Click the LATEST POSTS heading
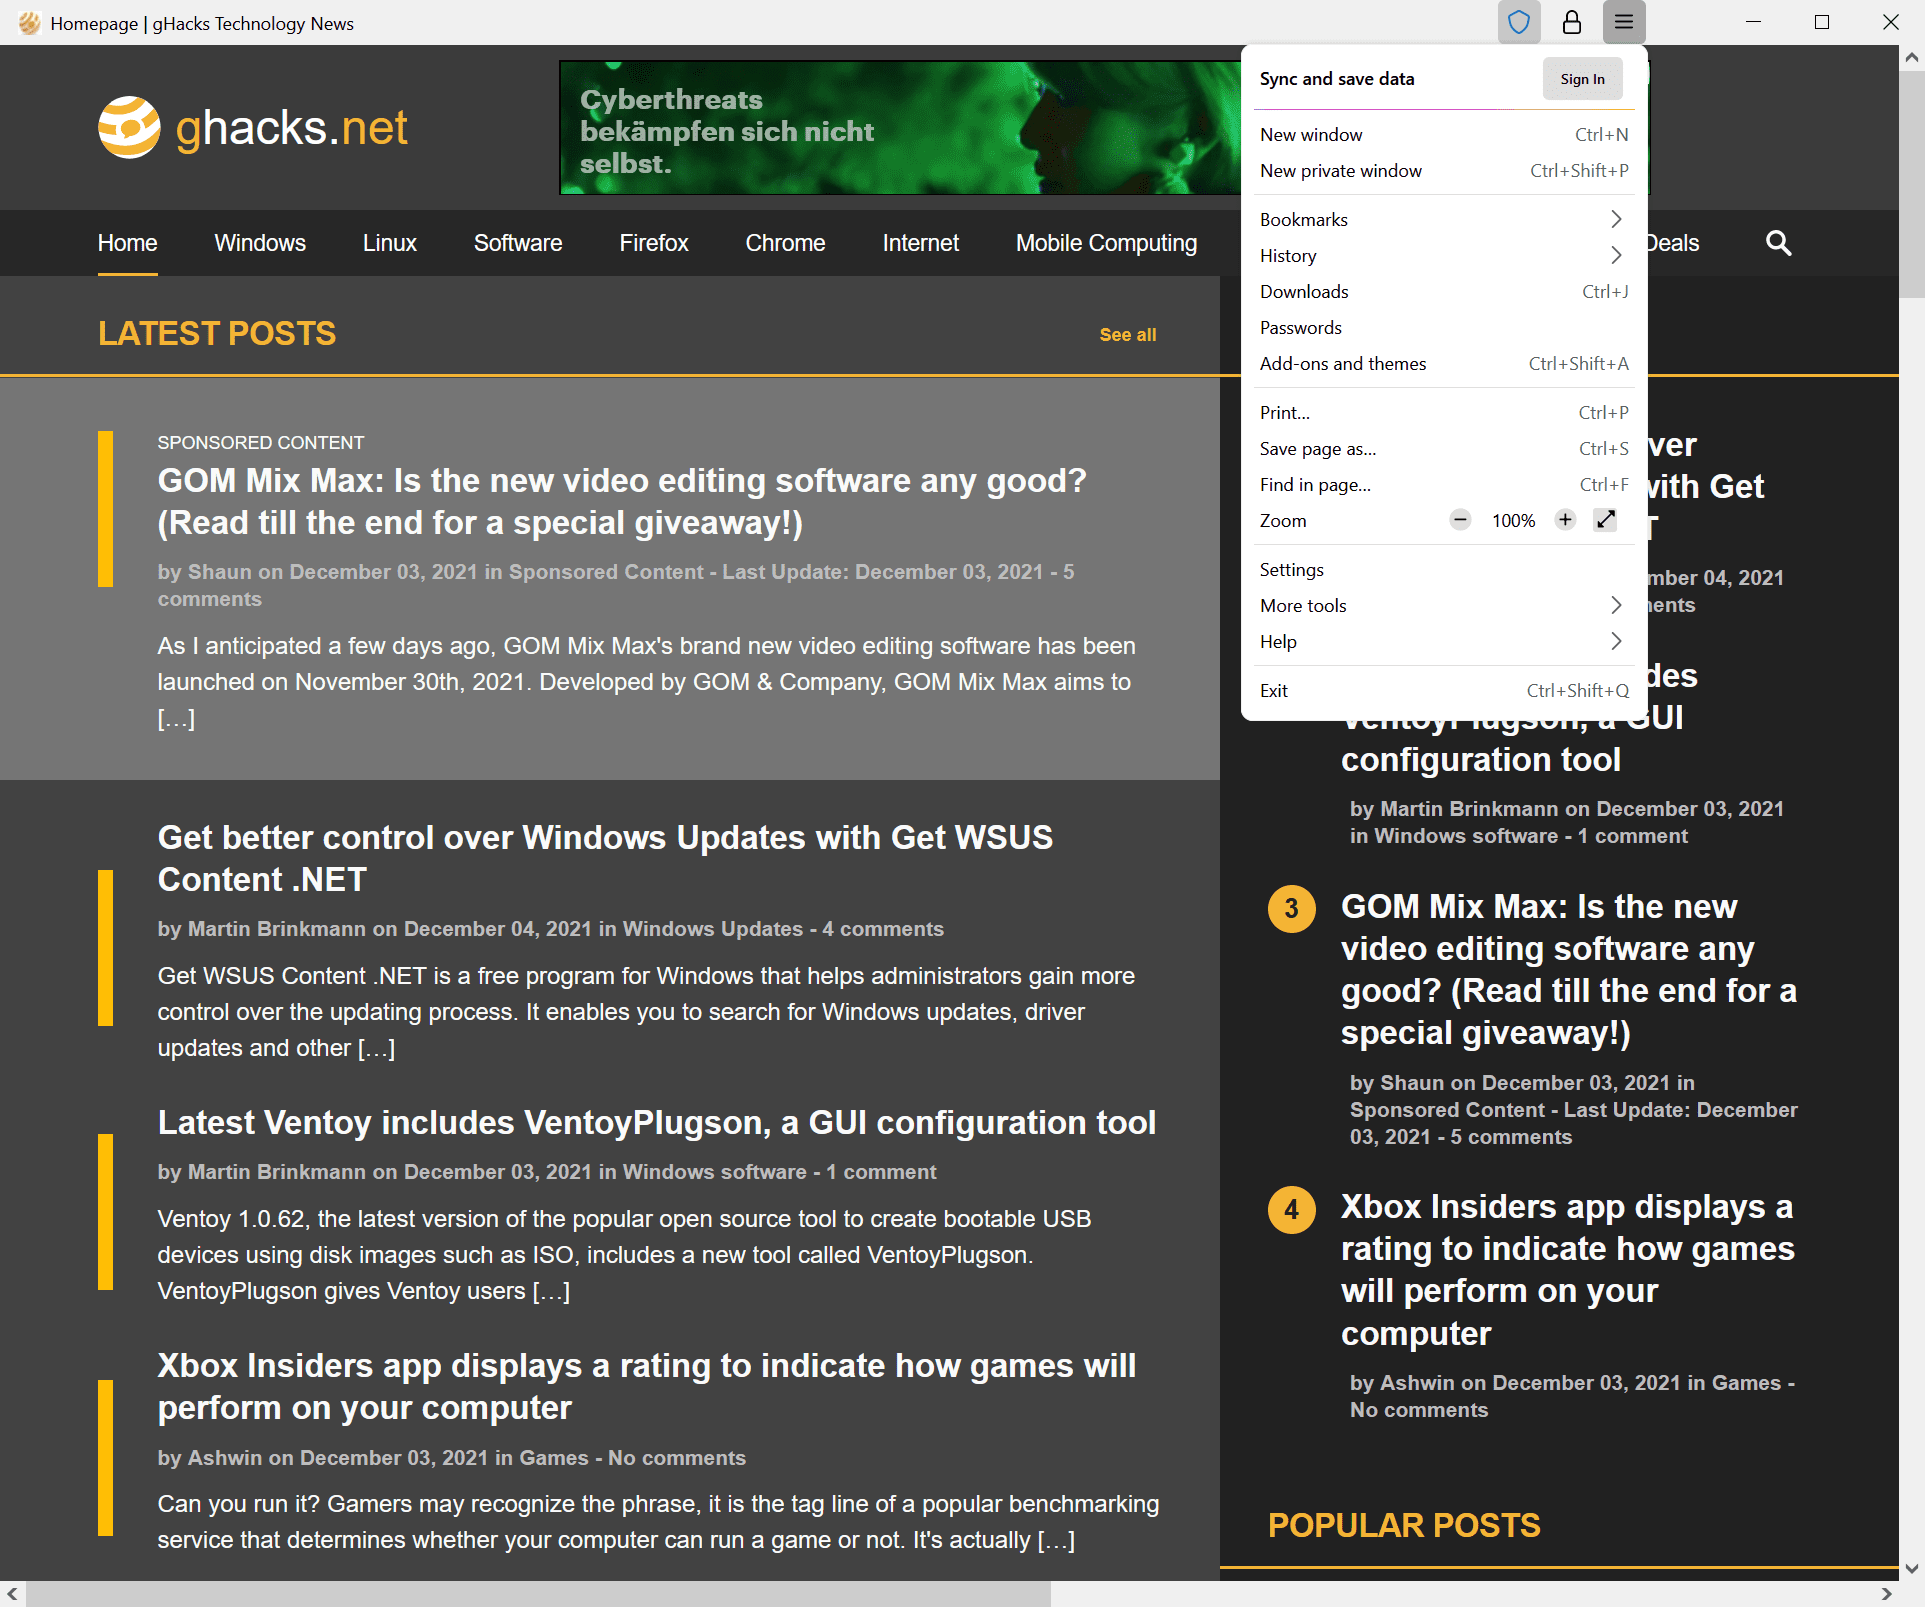Viewport: 1925px width, 1607px height. [x=217, y=334]
